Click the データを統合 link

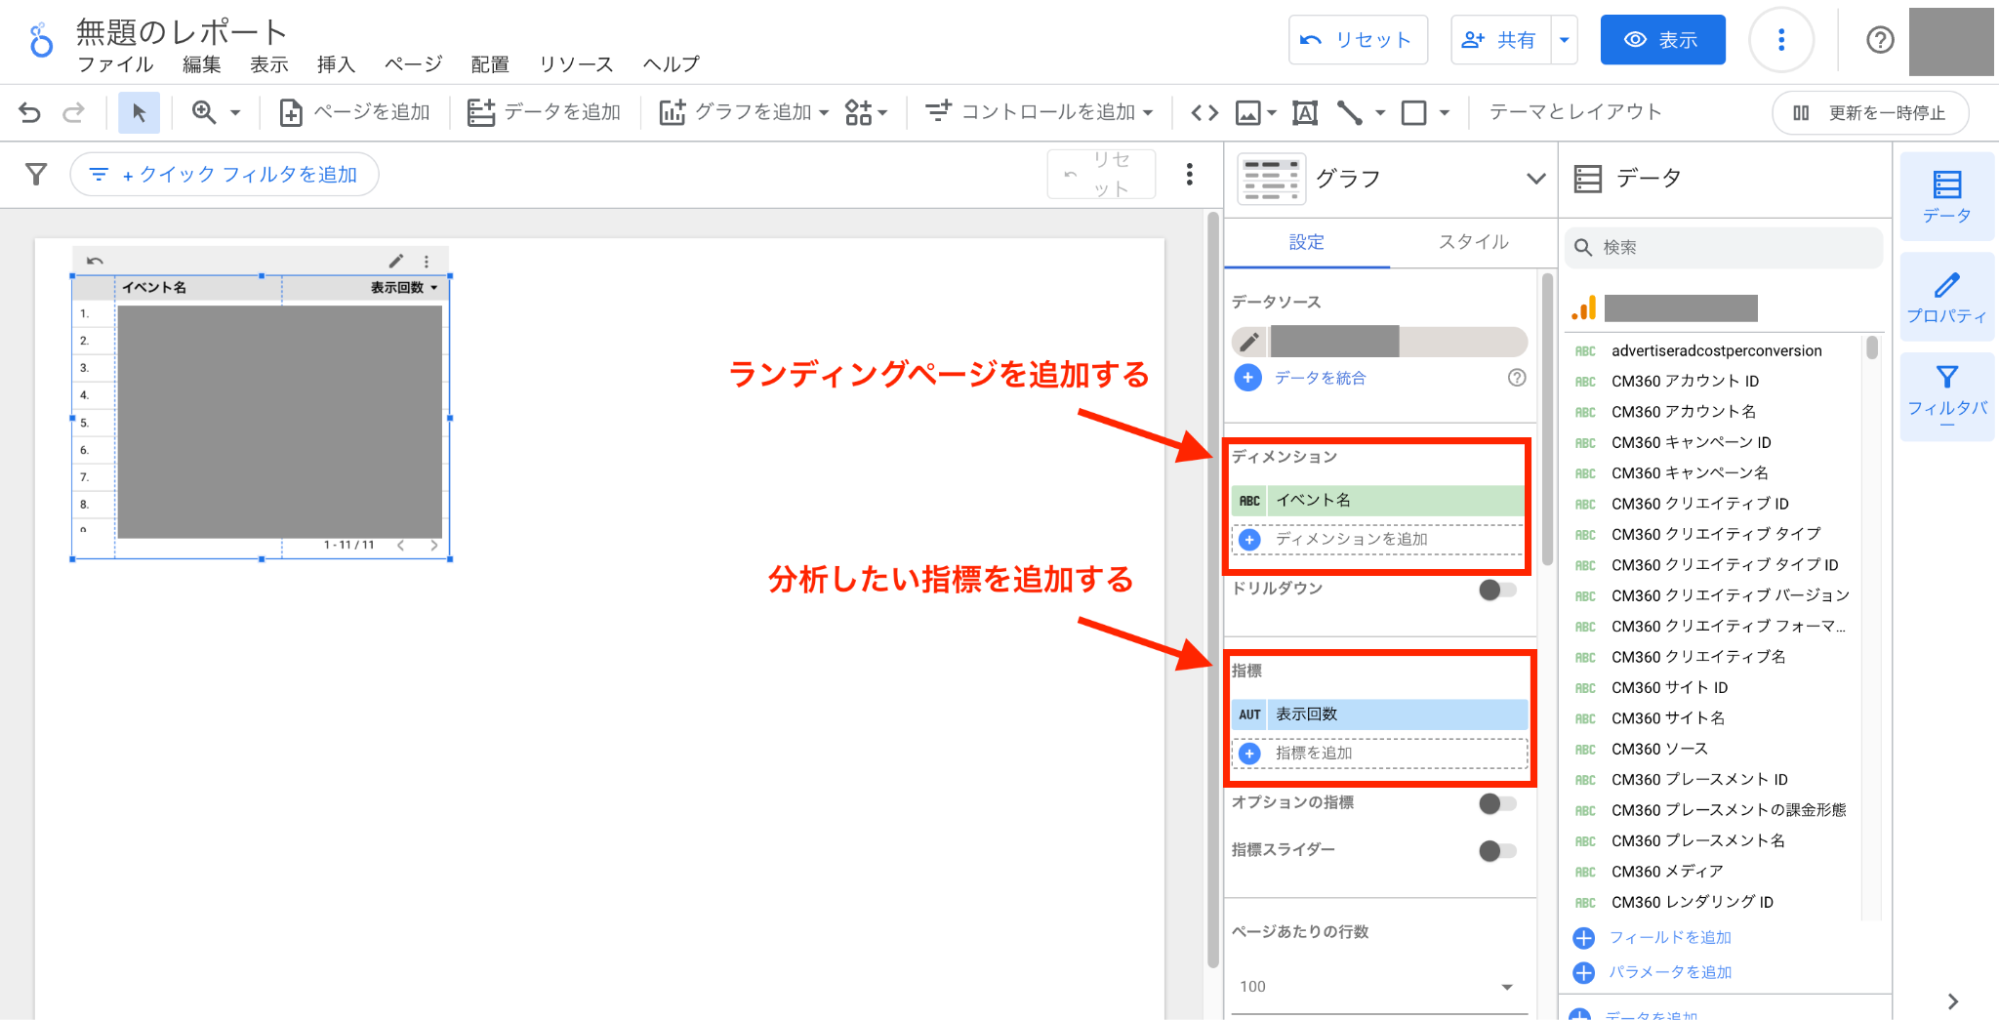1319,378
